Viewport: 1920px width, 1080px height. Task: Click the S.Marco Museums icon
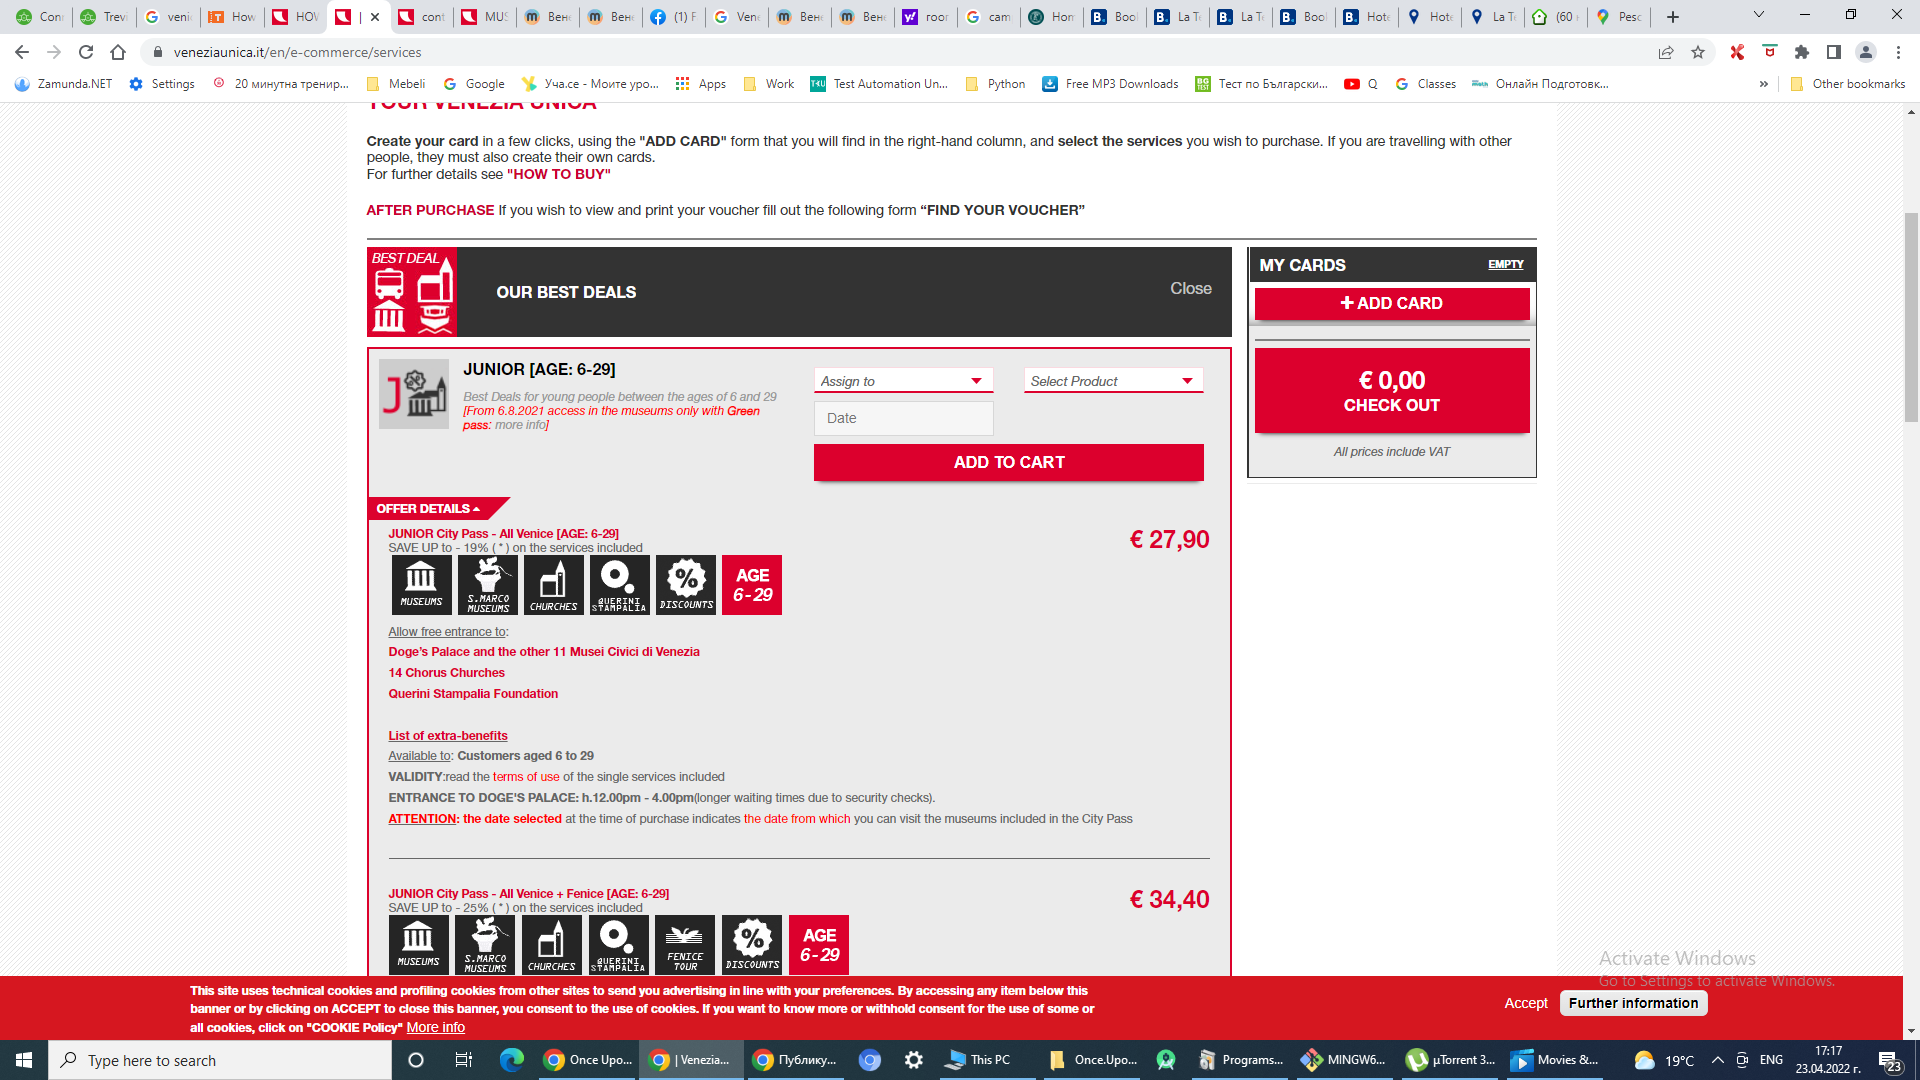(487, 584)
